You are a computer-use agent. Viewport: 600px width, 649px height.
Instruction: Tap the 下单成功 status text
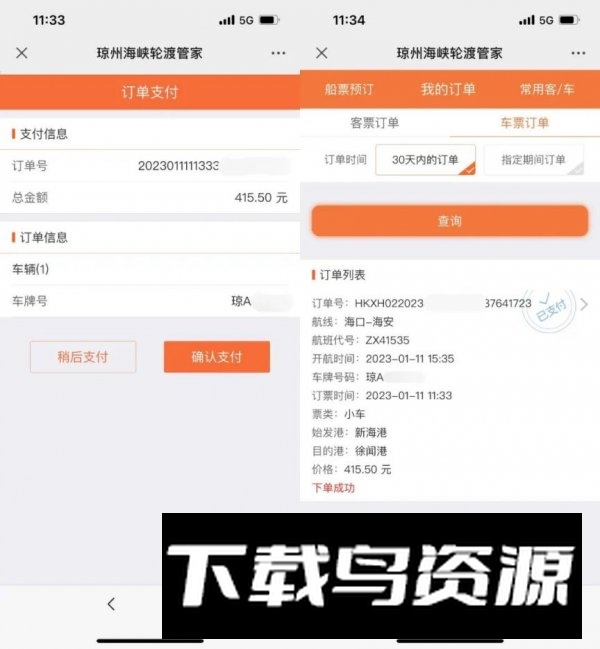(333, 488)
